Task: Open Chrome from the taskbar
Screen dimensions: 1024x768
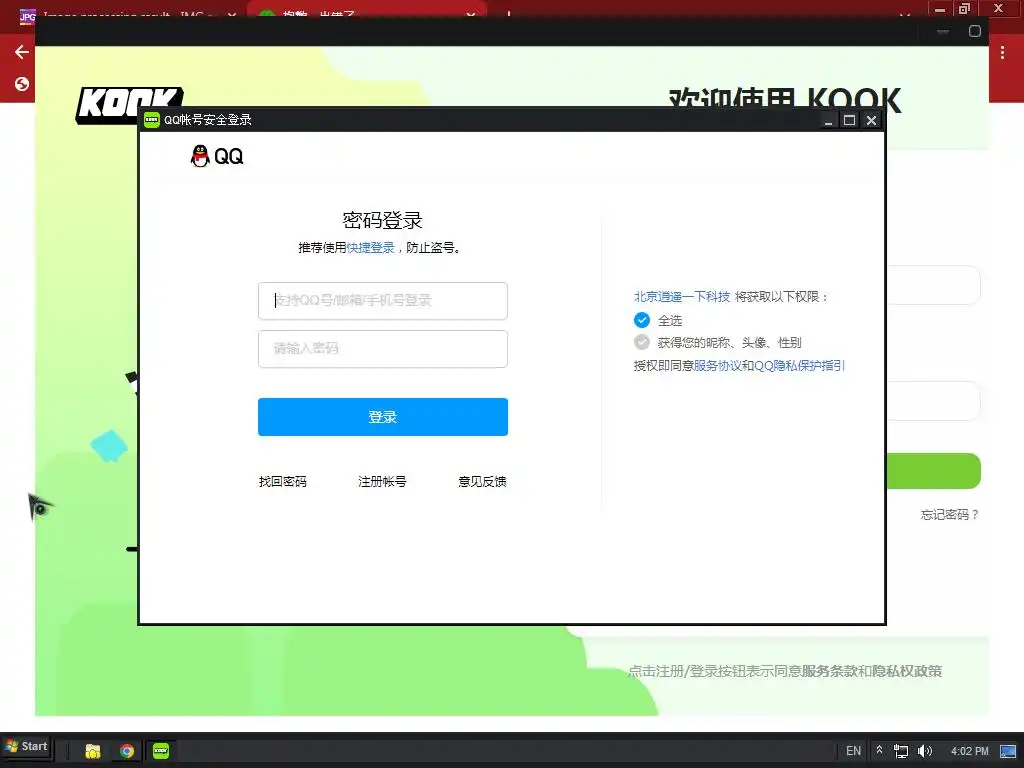Action: point(127,751)
